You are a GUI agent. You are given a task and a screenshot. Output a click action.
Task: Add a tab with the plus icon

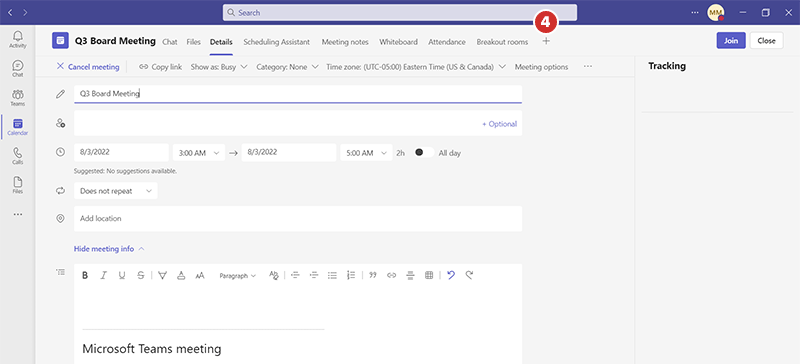tap(546, 41)
